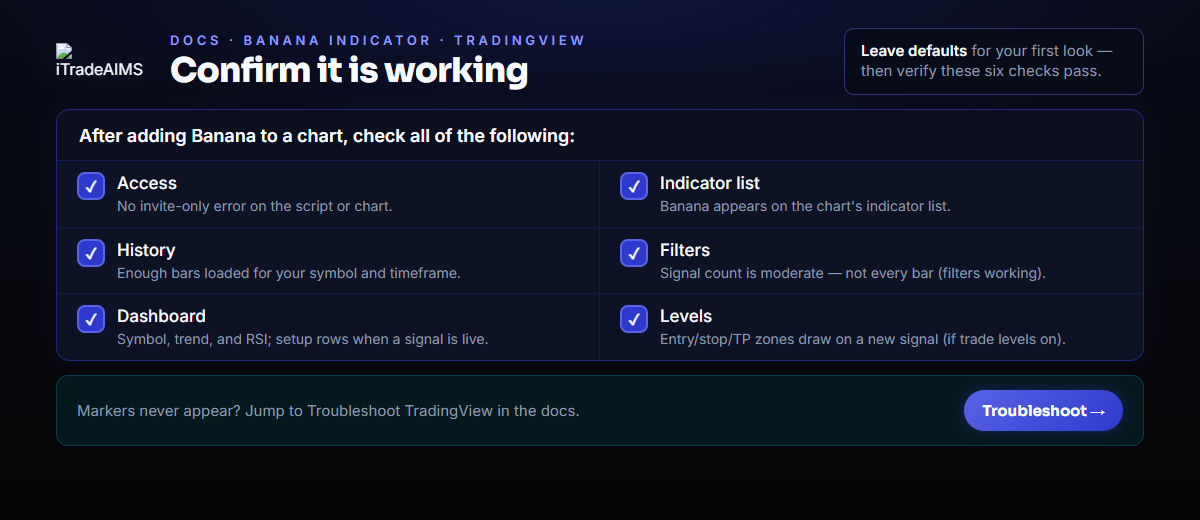Click 'No invite-only error on the script' text
Image resolution: width=1200 pixels, height=520 pixels.
coord(255,206)
